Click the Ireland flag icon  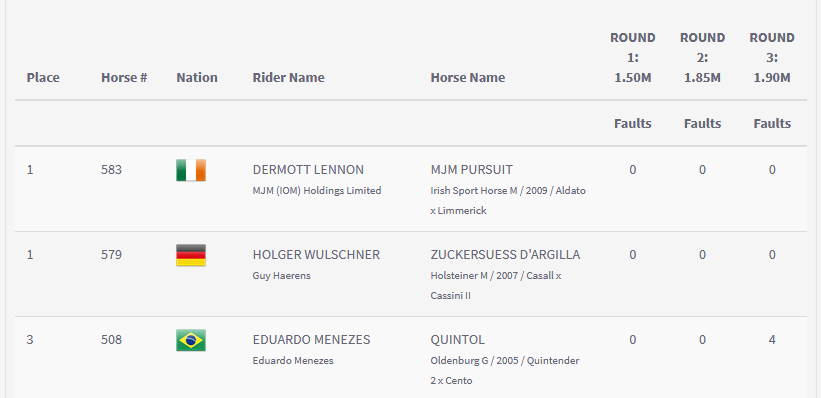[191, 170]
